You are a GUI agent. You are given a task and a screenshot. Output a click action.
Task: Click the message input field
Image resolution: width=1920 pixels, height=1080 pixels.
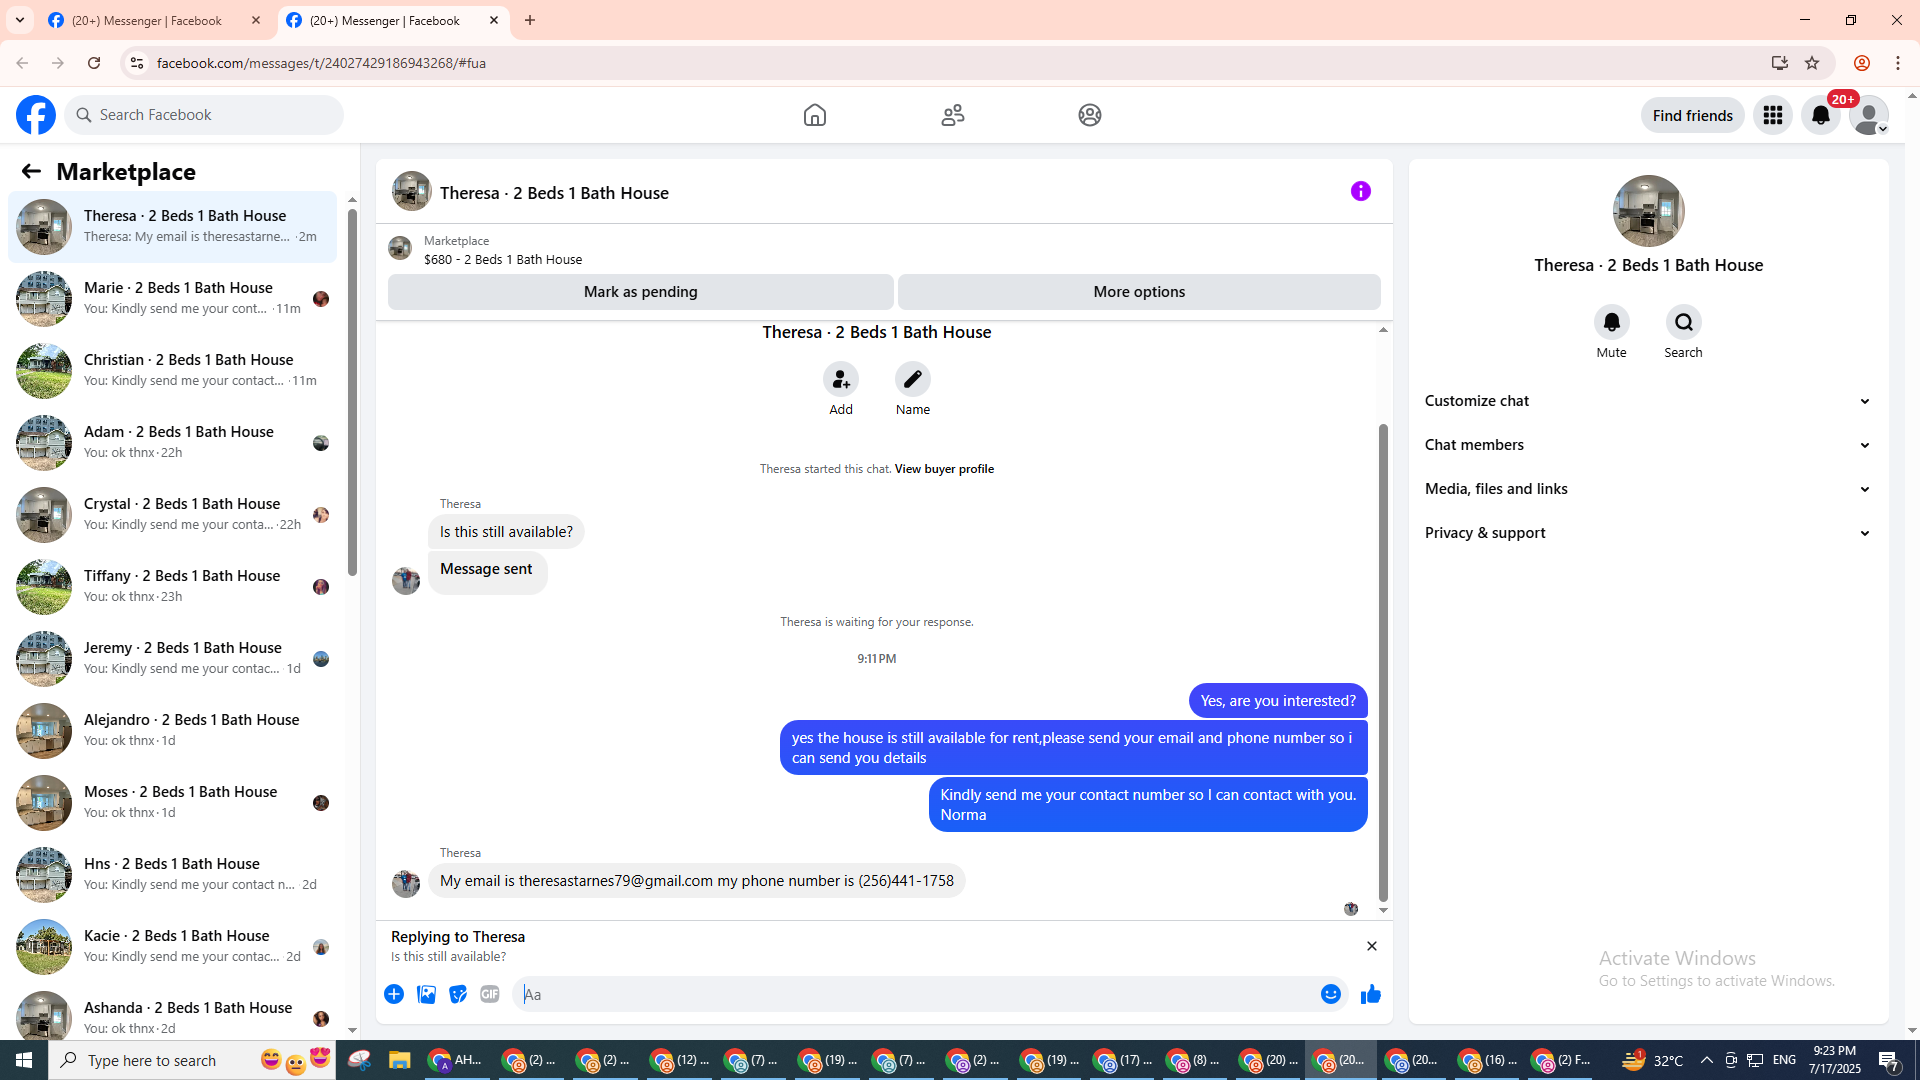915,994
